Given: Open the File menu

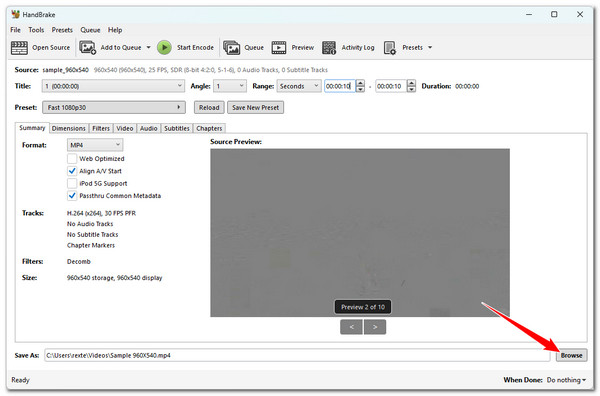Looking at the screenshot, I should 16,30.
